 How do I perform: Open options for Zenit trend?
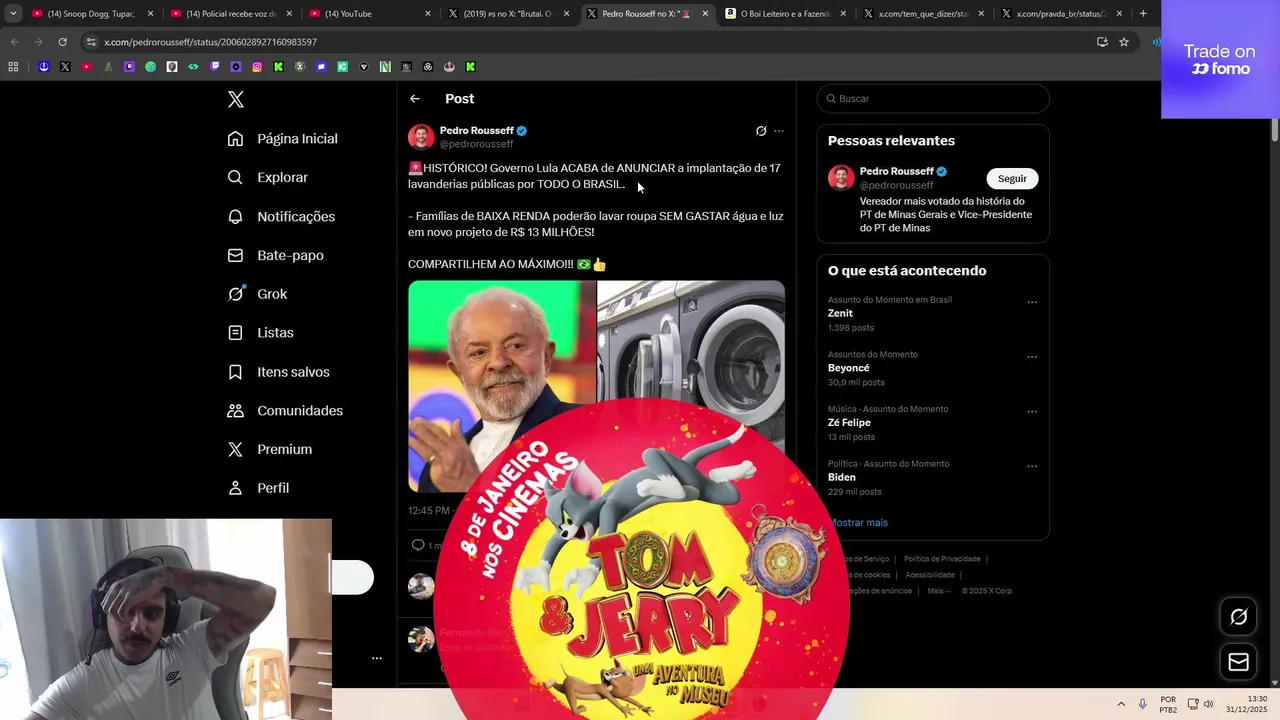1032,302
